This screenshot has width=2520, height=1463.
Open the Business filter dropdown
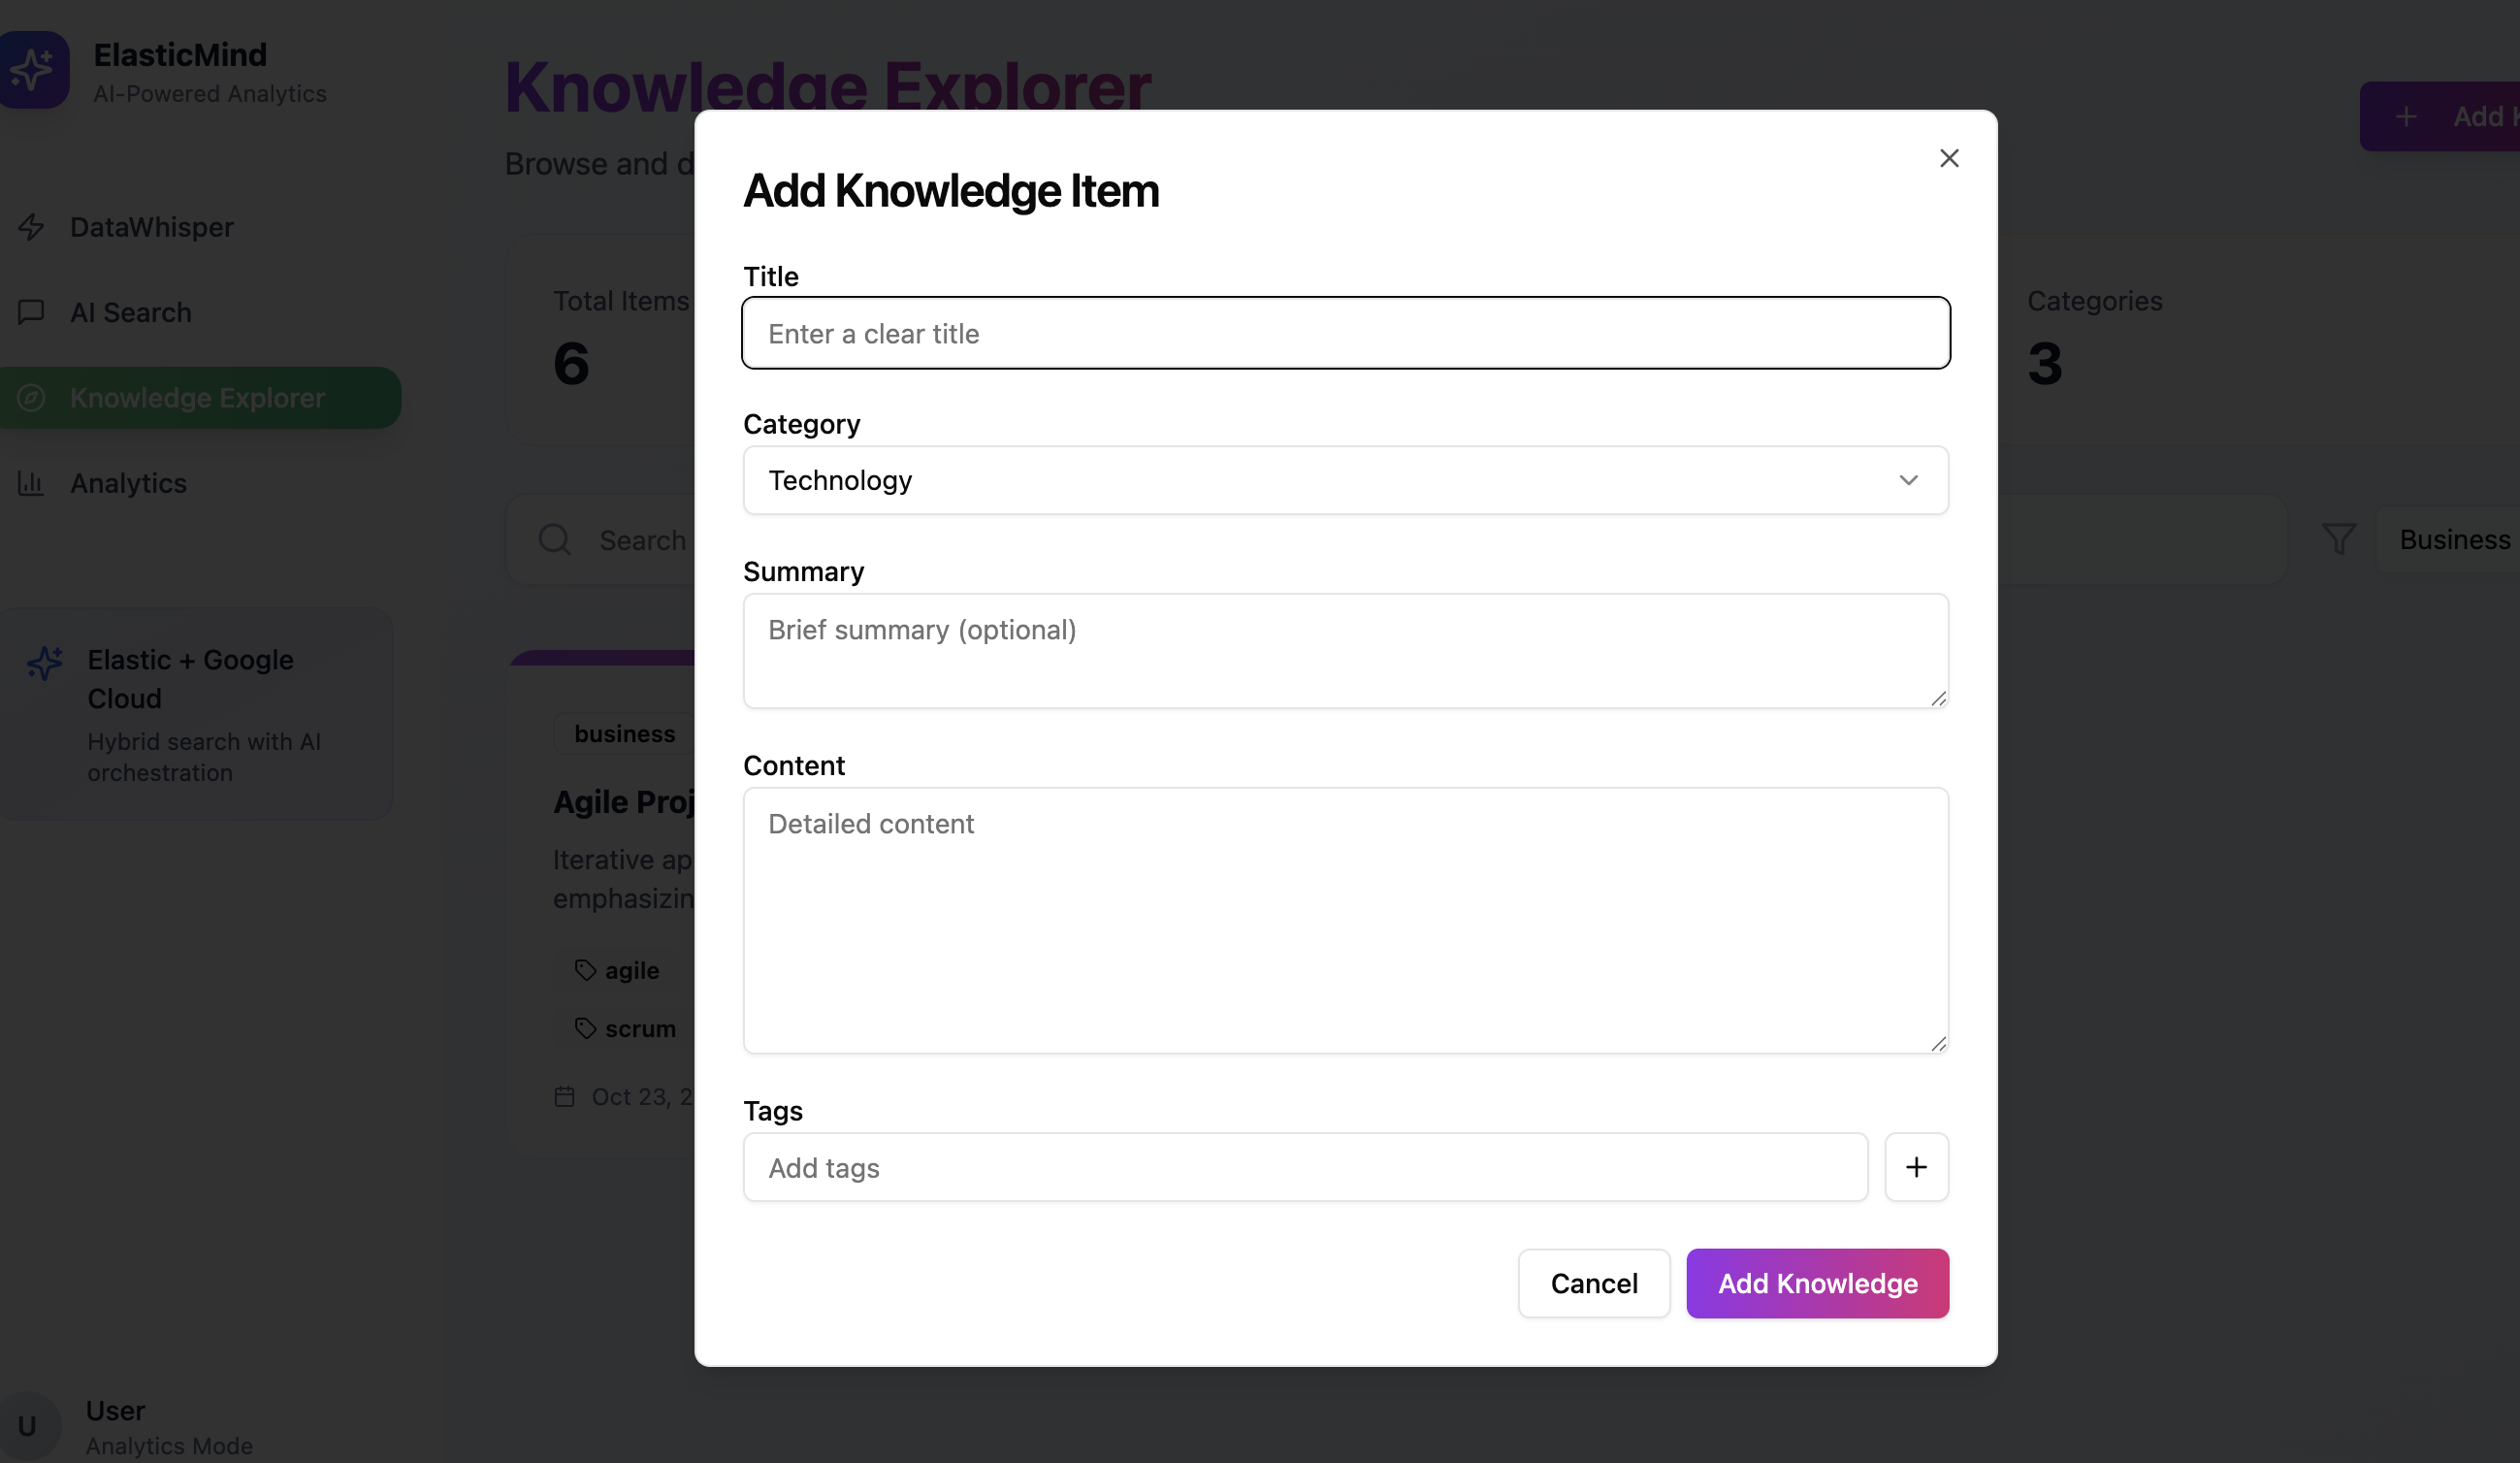(2453, 539)
